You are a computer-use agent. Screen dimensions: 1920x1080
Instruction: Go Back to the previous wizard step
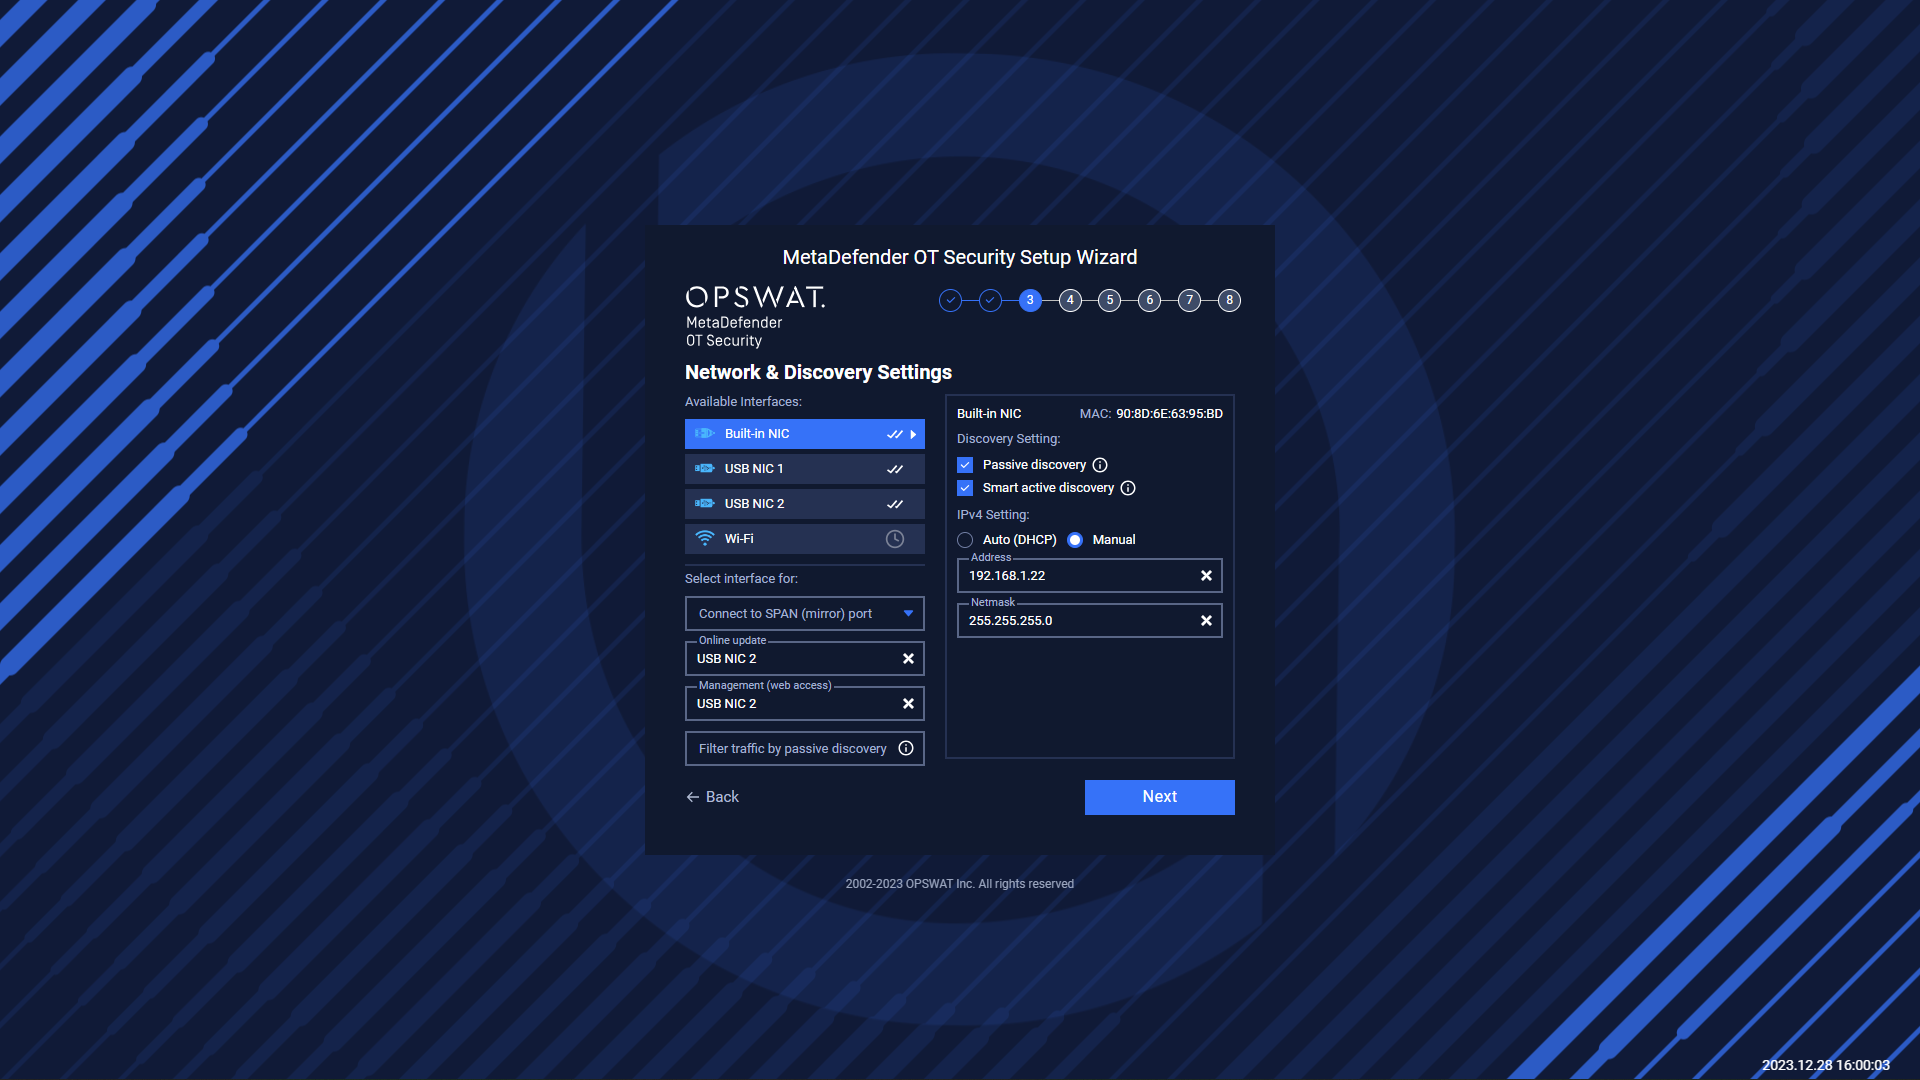(x=712, y=797)
